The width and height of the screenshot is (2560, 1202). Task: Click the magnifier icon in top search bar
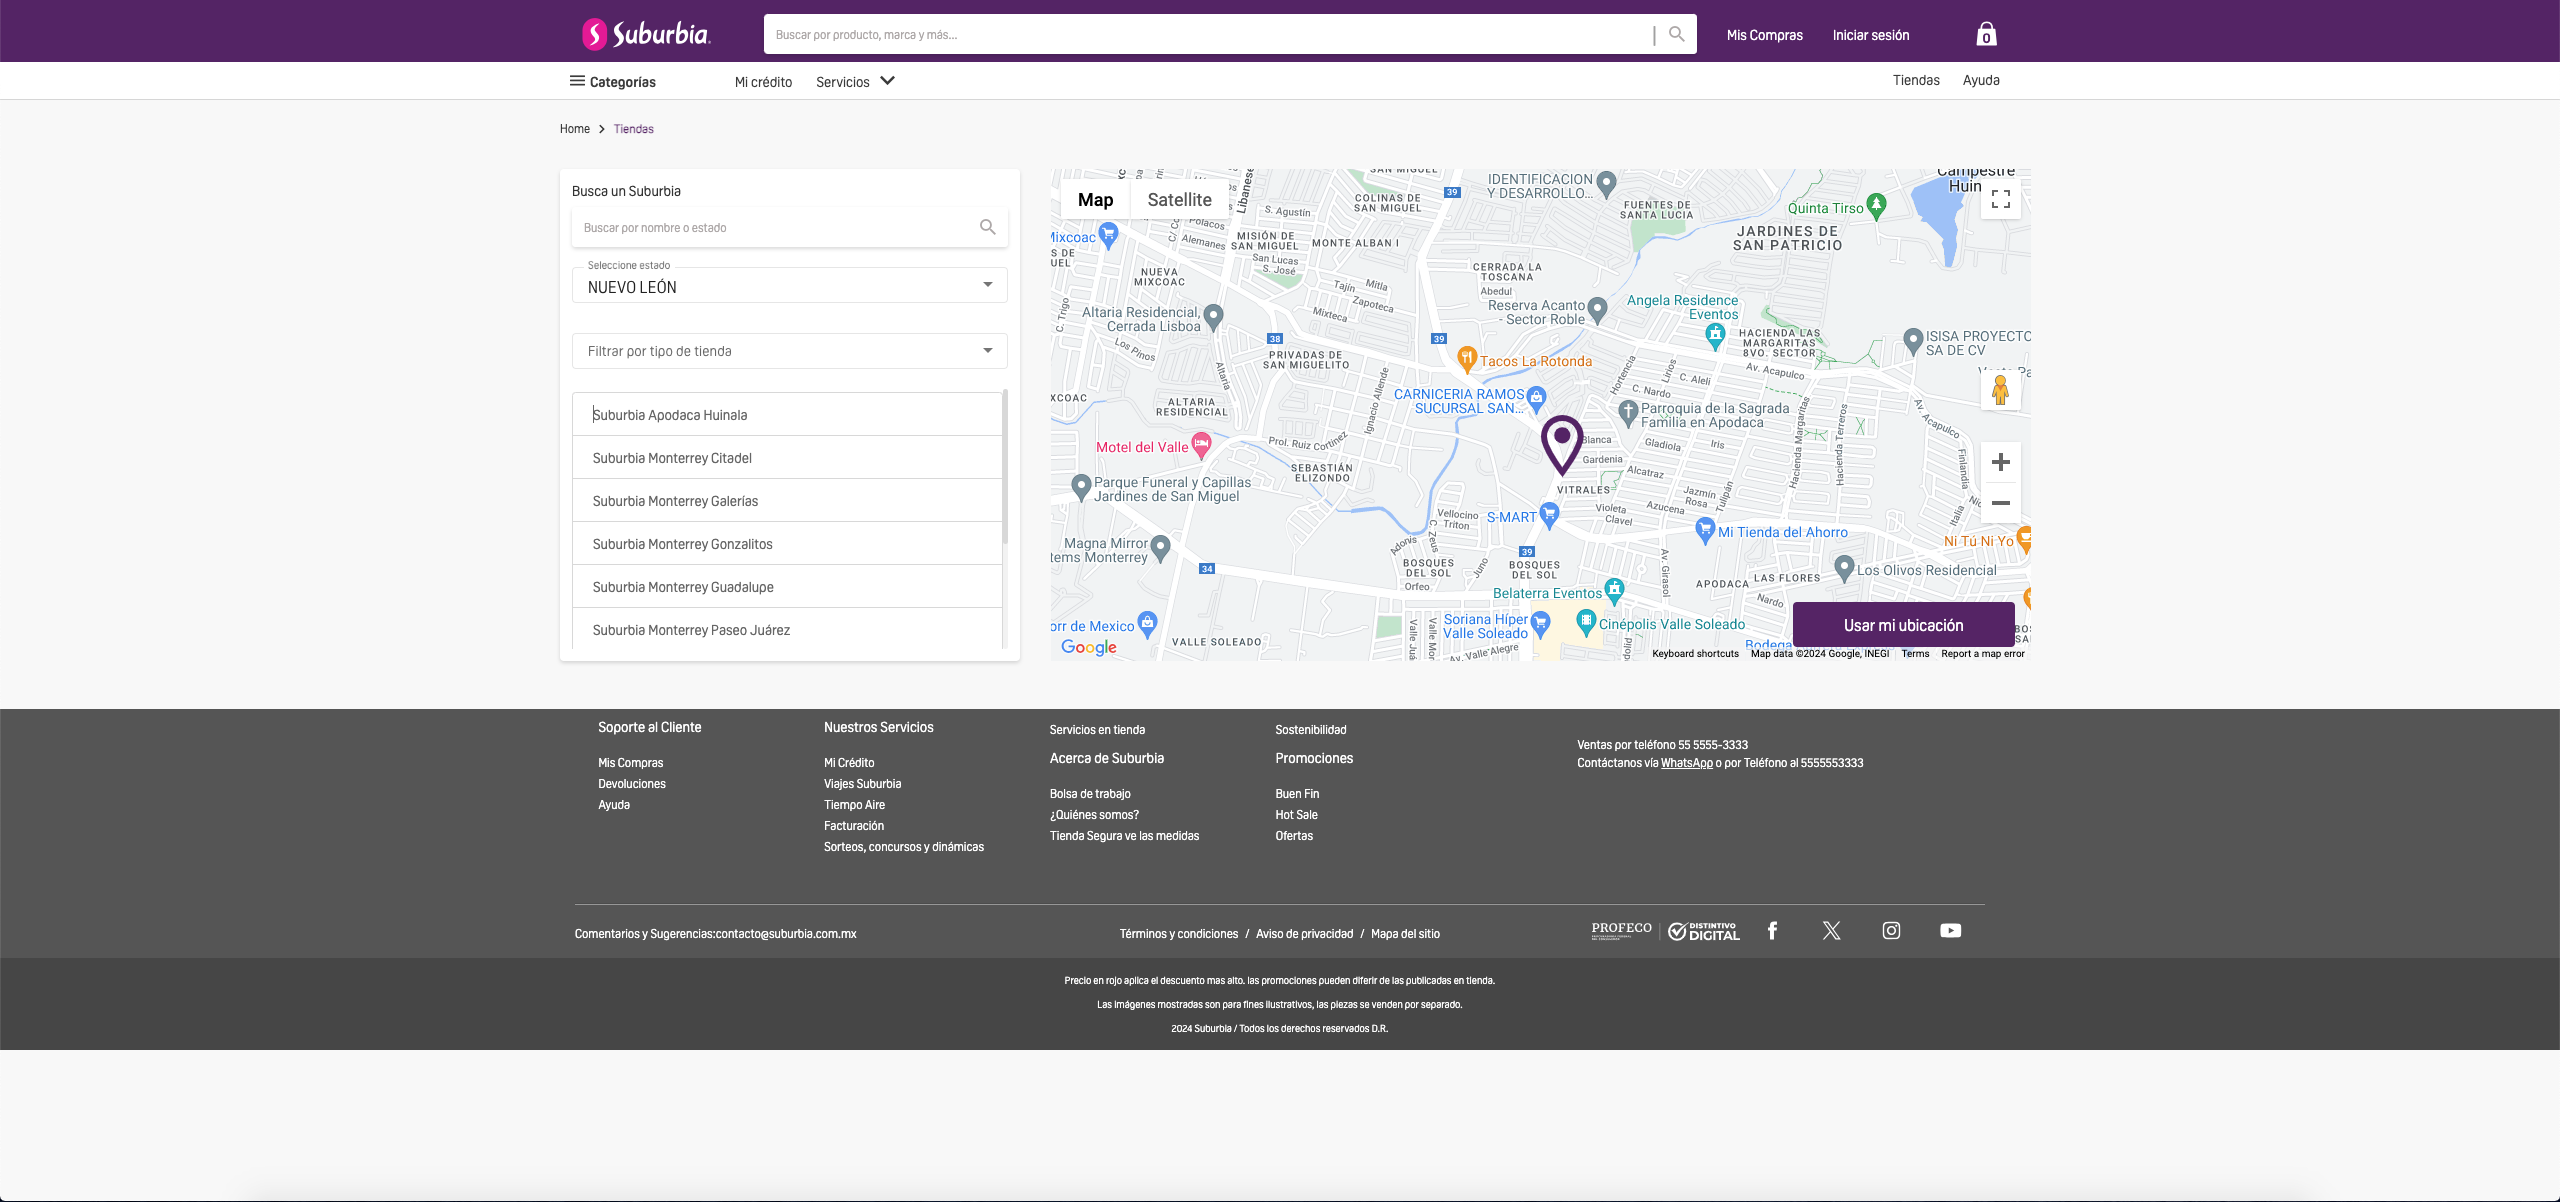pyautogui.click(x=1677, y=34)
